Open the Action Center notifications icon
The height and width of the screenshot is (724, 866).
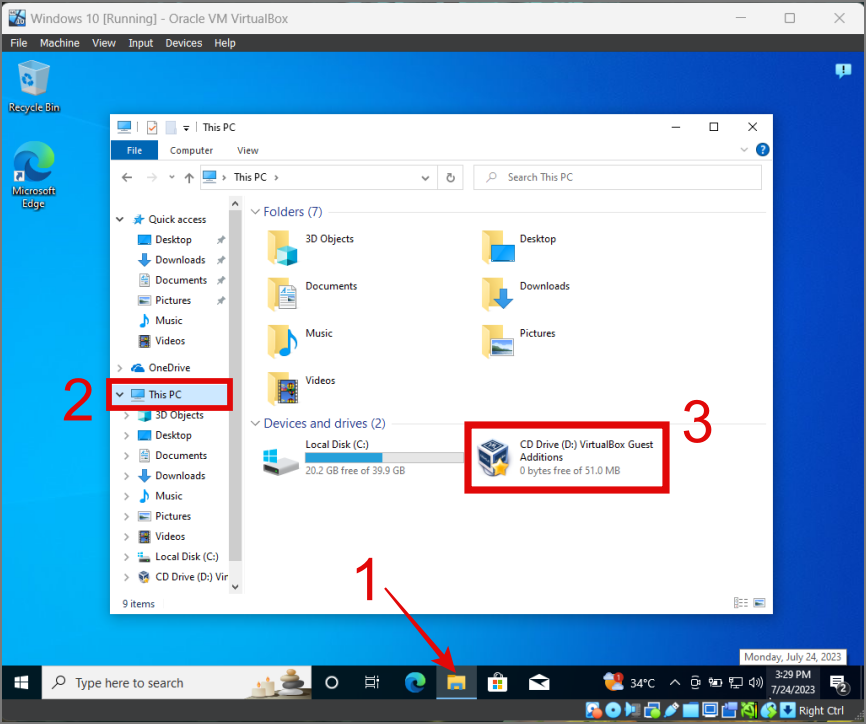pyautogui.click(x=839, y=684)
